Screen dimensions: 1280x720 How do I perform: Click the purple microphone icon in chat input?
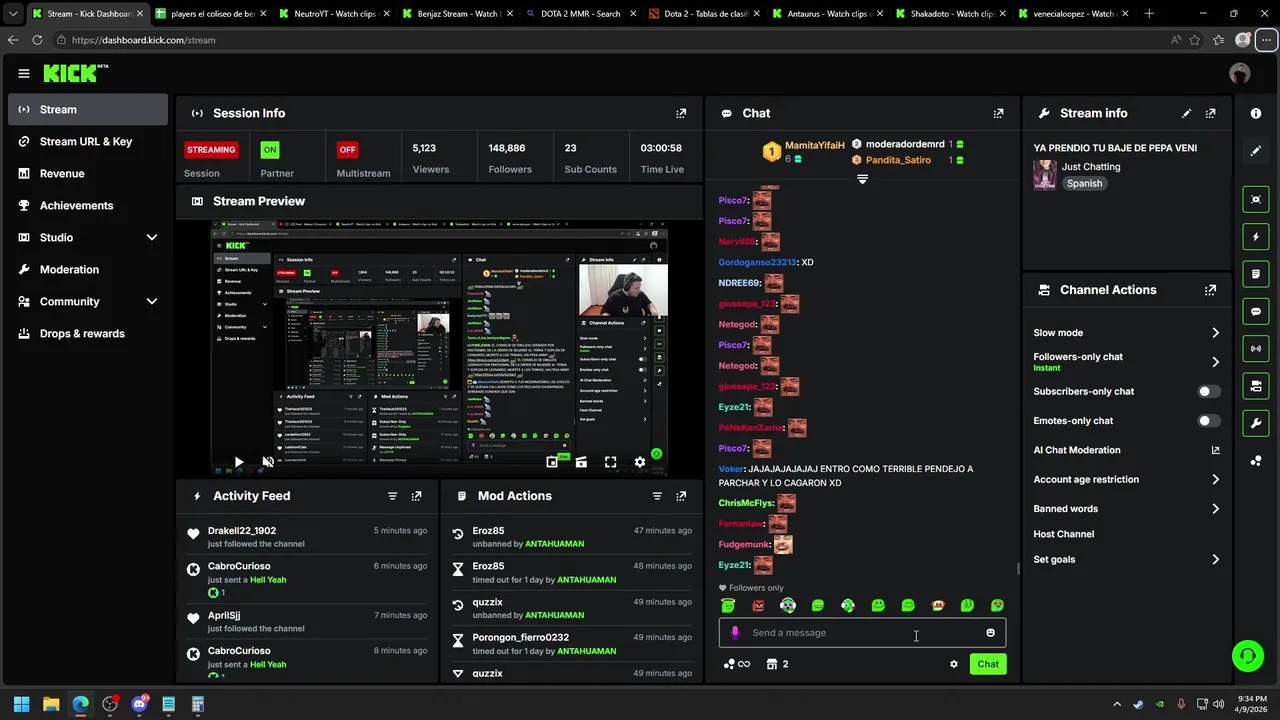click(735, 632)
